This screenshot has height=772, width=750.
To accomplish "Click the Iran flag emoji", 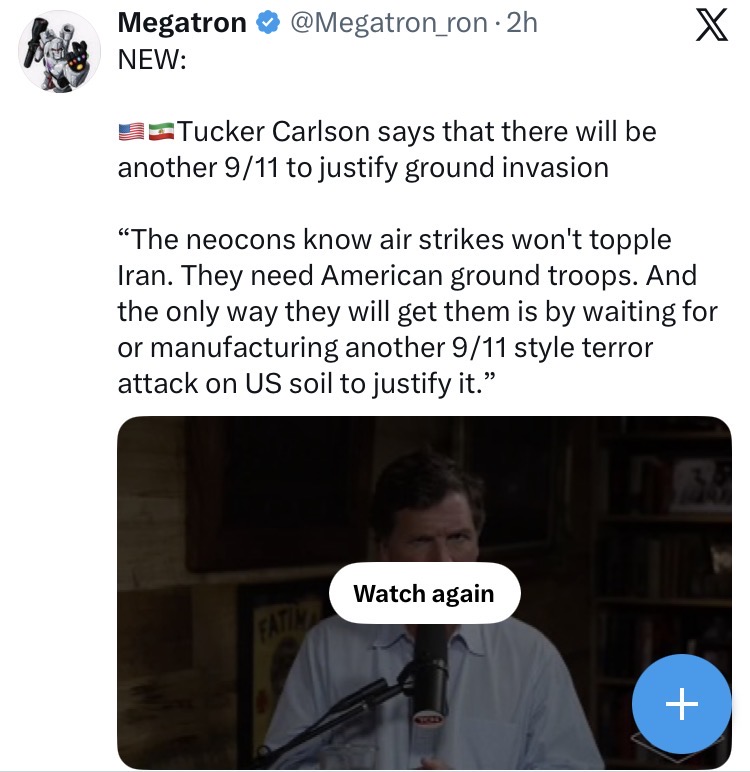I will (x=161, y=132).
